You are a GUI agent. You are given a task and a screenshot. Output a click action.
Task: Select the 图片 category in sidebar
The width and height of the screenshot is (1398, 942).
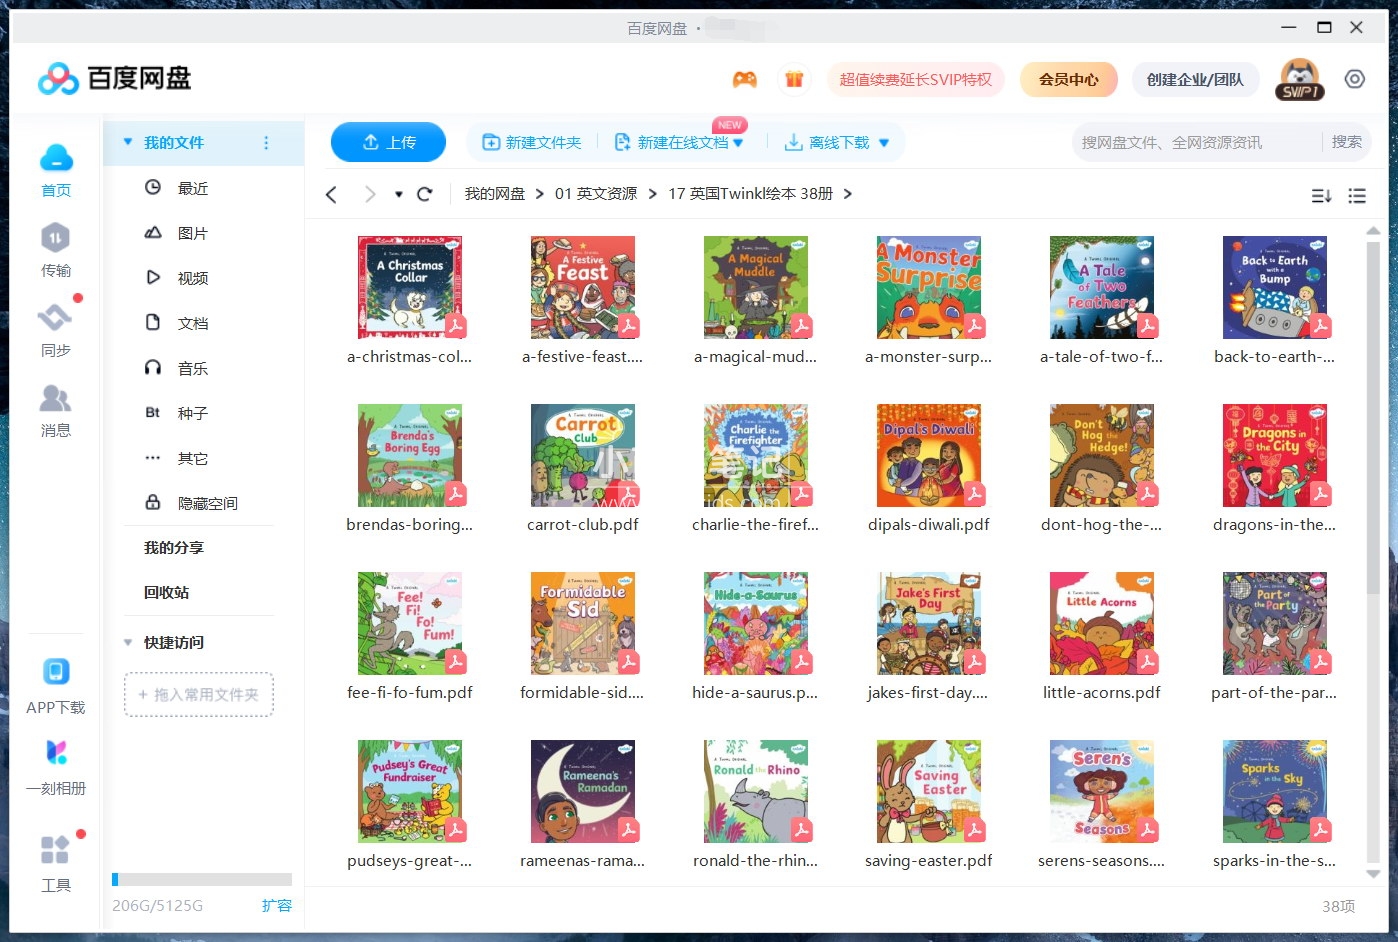(192, 232)
